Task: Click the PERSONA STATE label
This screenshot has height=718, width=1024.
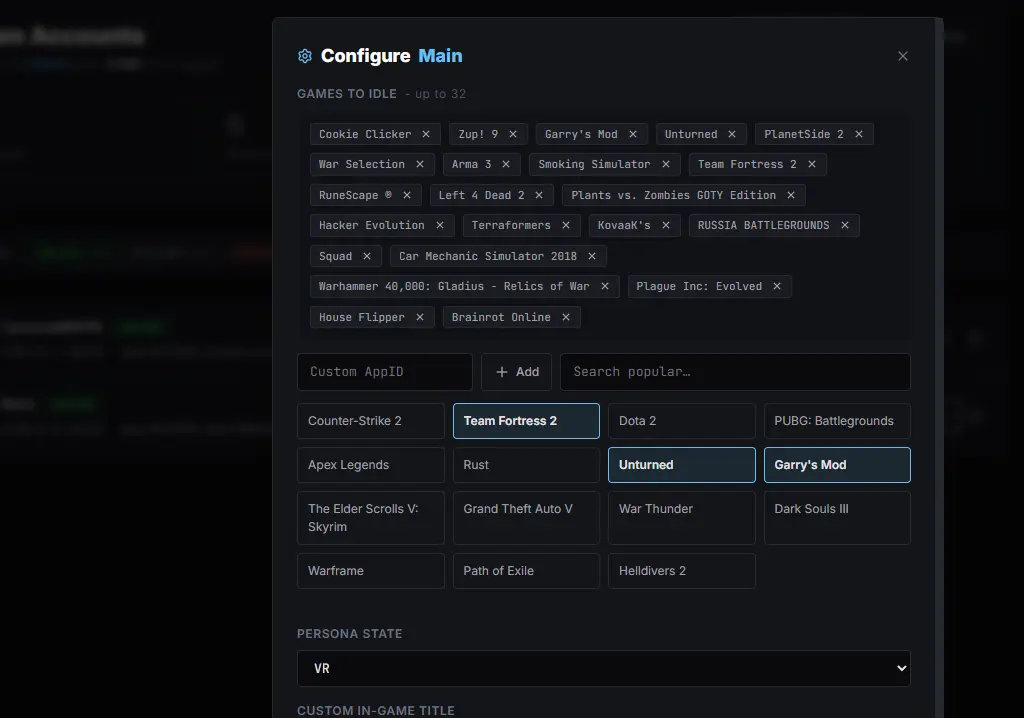Action: pyautogui.click(x=349, y=634)
